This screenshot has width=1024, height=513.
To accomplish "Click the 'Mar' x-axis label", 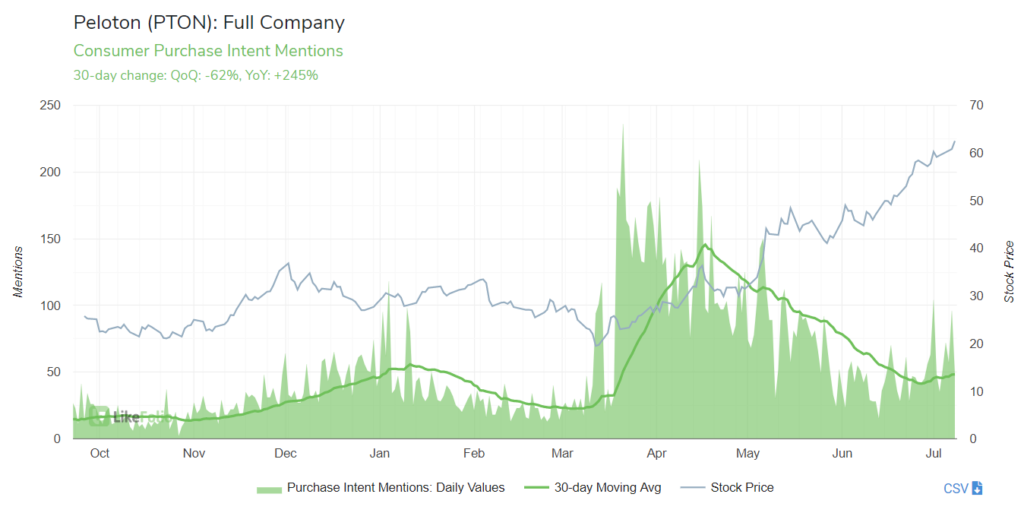I will 562,454.
